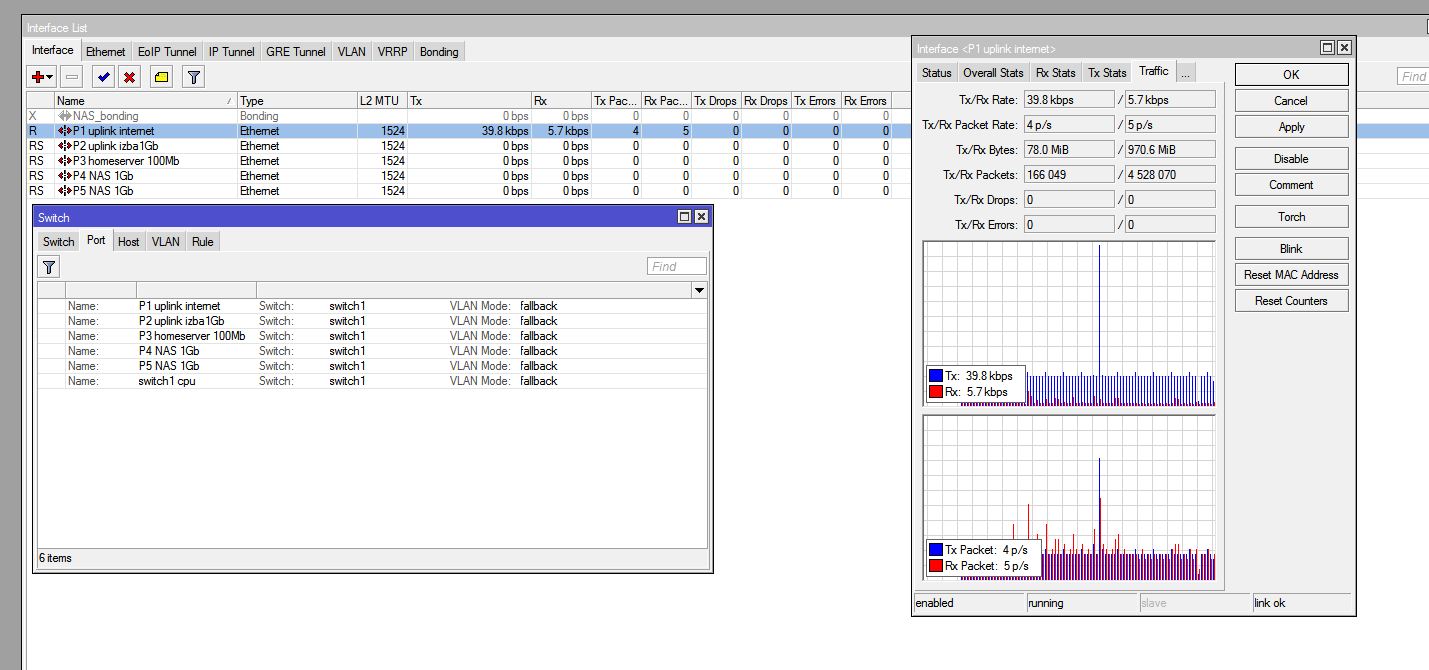Open the Rx Stats tab
This screenshot has width=1429, height=670.
[1056, 72]
